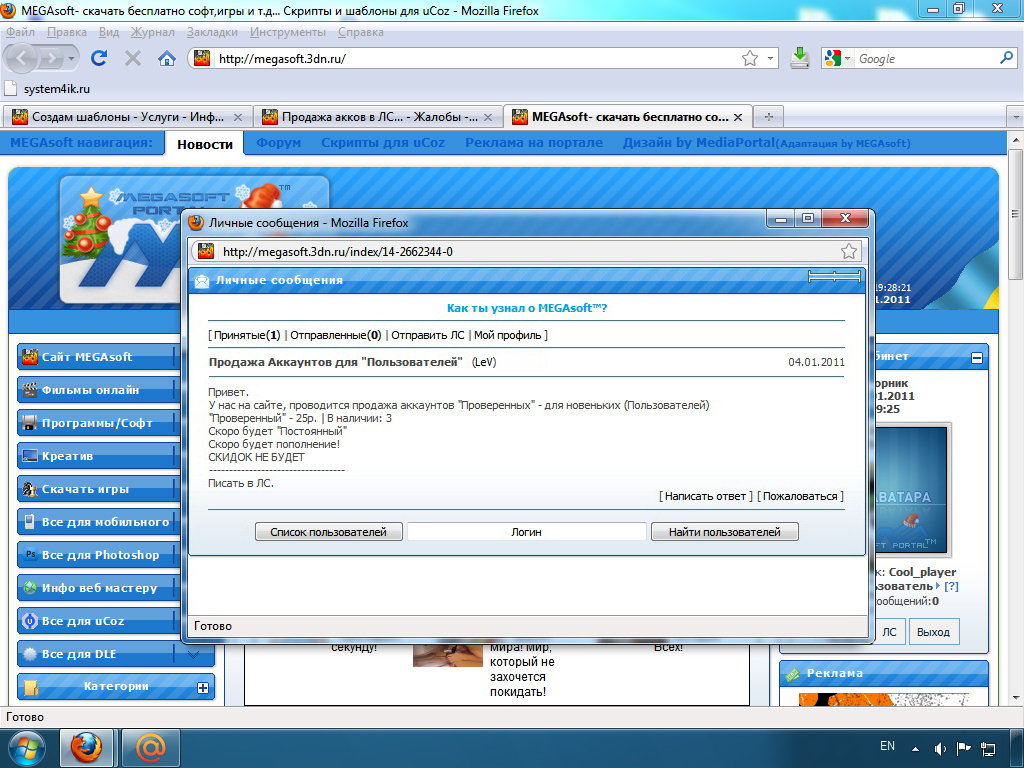Open the Mail.ru Agent taskbar icon
The height and width of the screenshot is (768, 1024).
(151, 748)
